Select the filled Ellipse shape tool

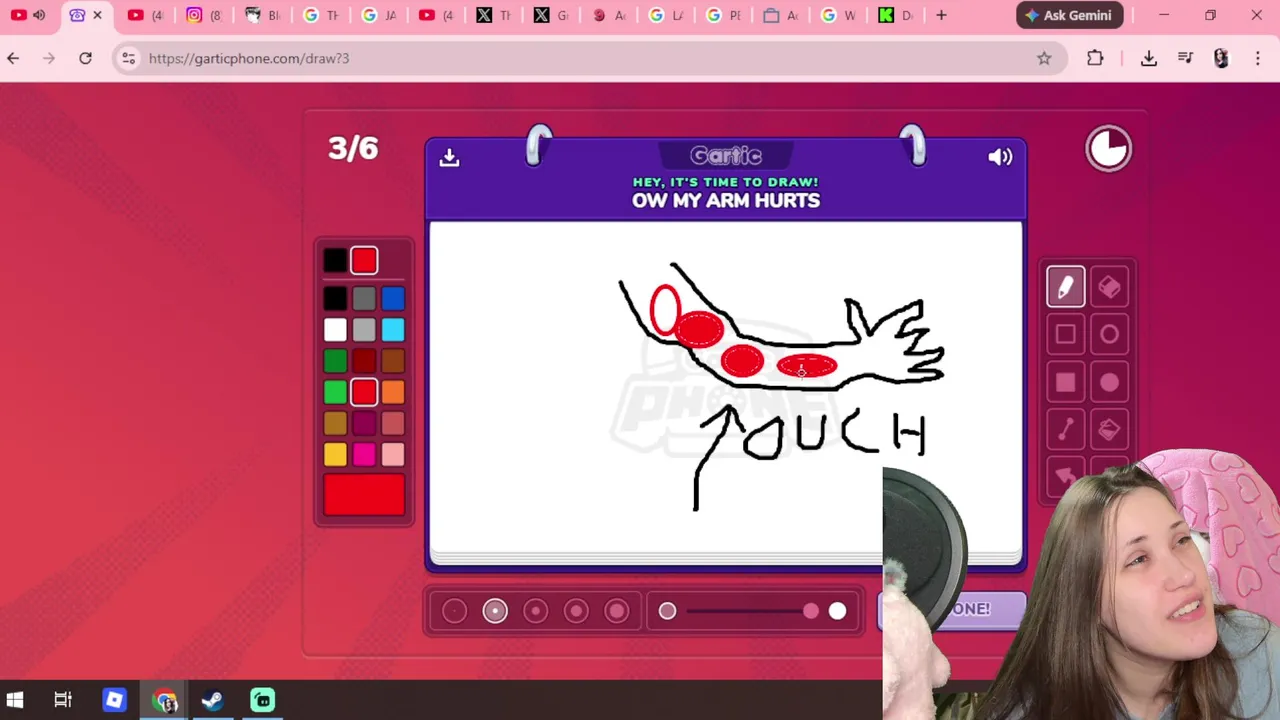point(1109,382)
